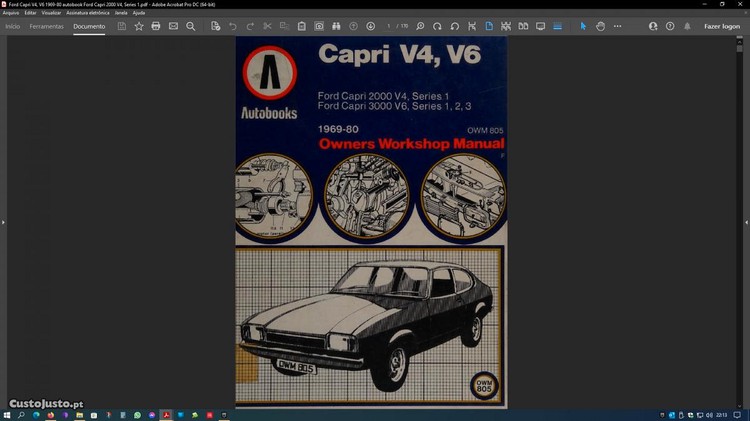
Task: Select the hand pan tool
Action: pos(600,26)
